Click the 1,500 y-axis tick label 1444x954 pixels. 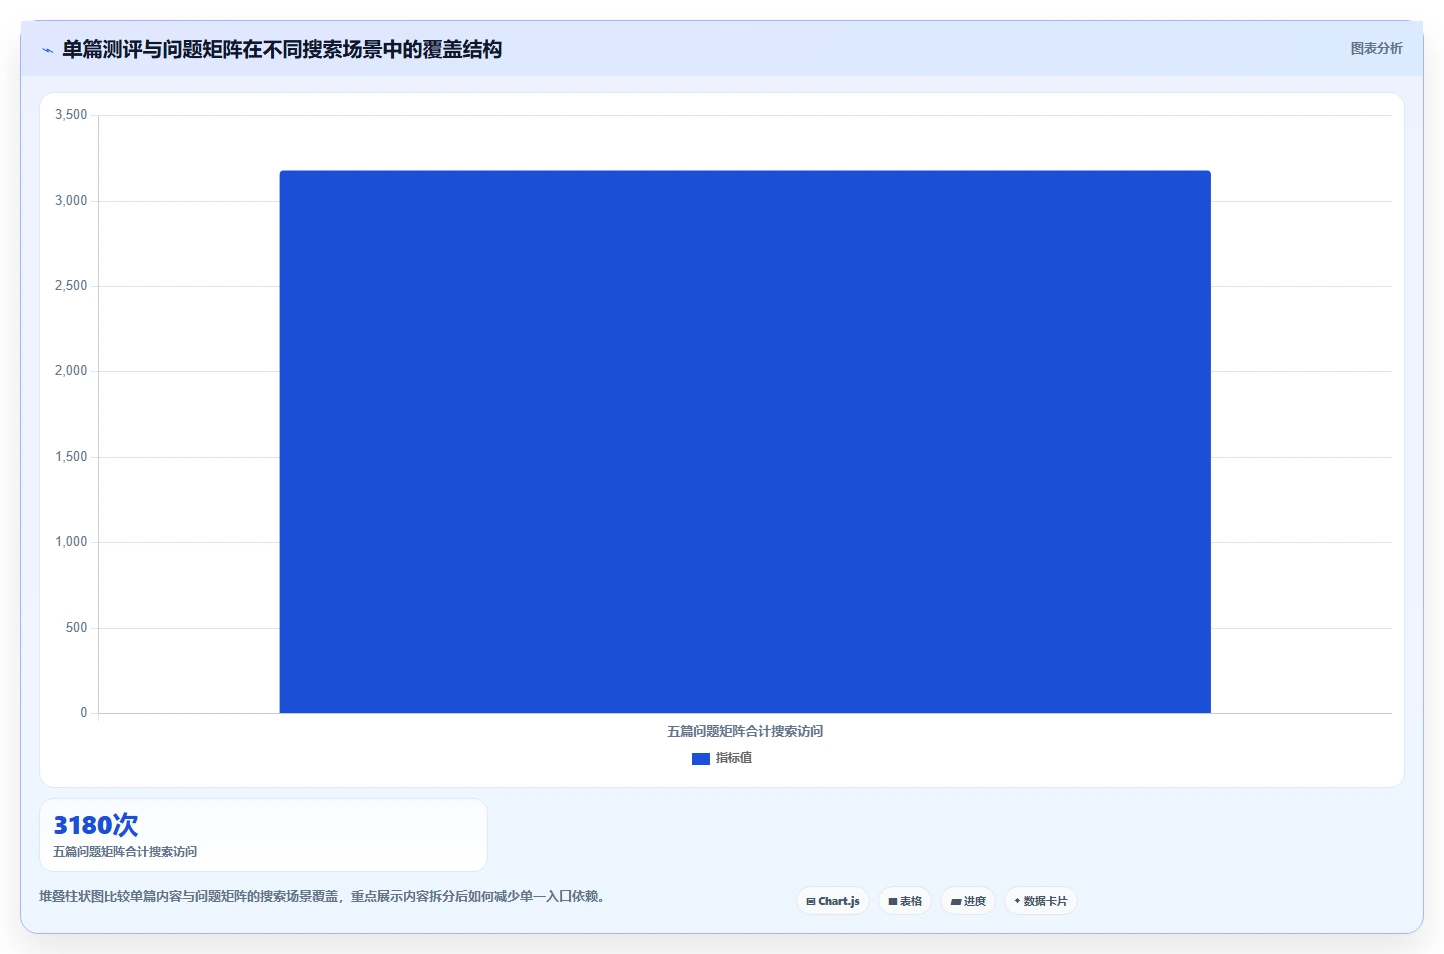(x=71, y=457)
